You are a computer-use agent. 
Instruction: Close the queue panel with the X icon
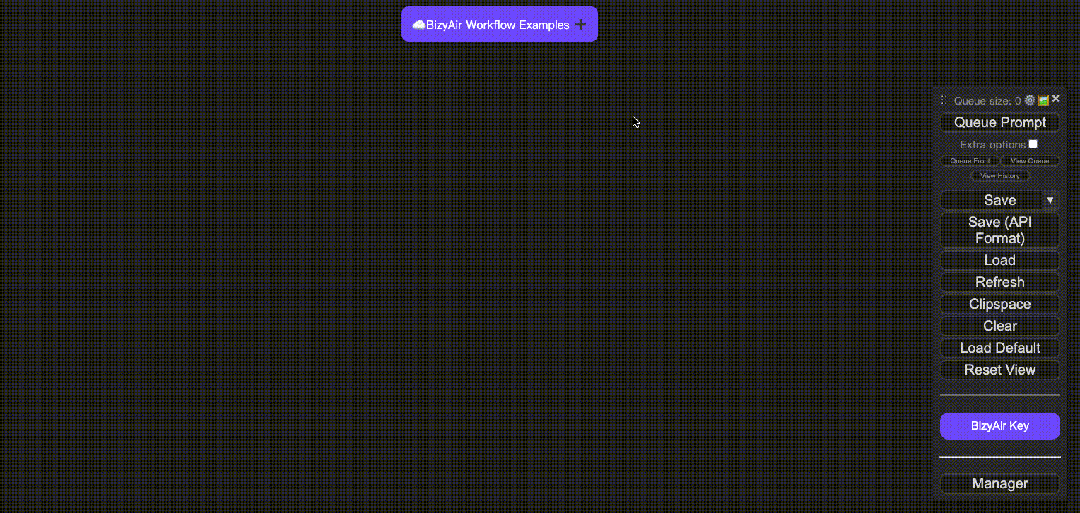(1055, 99)
